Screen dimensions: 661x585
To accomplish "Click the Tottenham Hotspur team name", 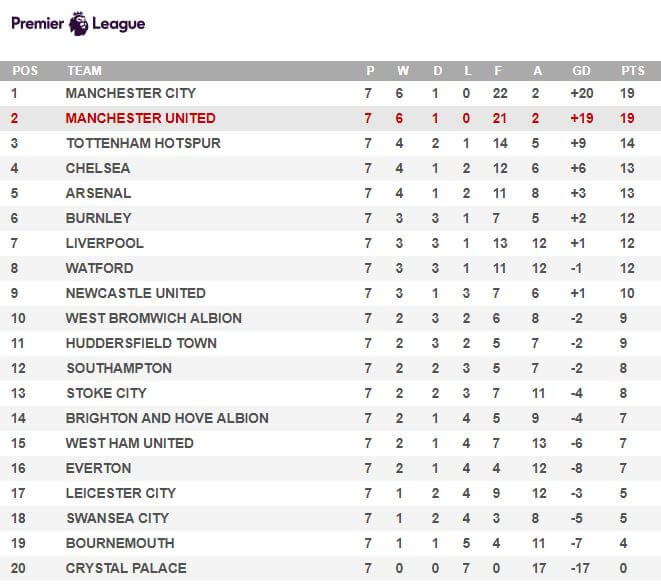I will coord(143,143).
